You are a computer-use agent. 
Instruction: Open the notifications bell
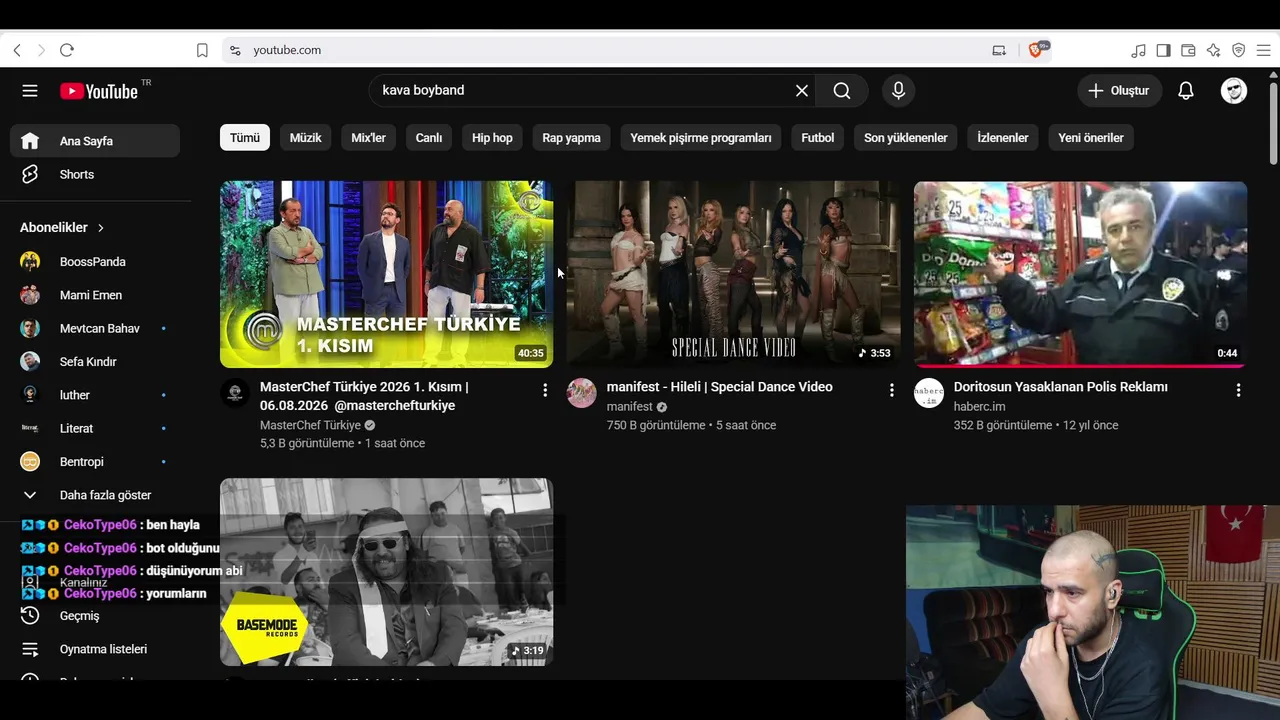[x=1186, y=91]
